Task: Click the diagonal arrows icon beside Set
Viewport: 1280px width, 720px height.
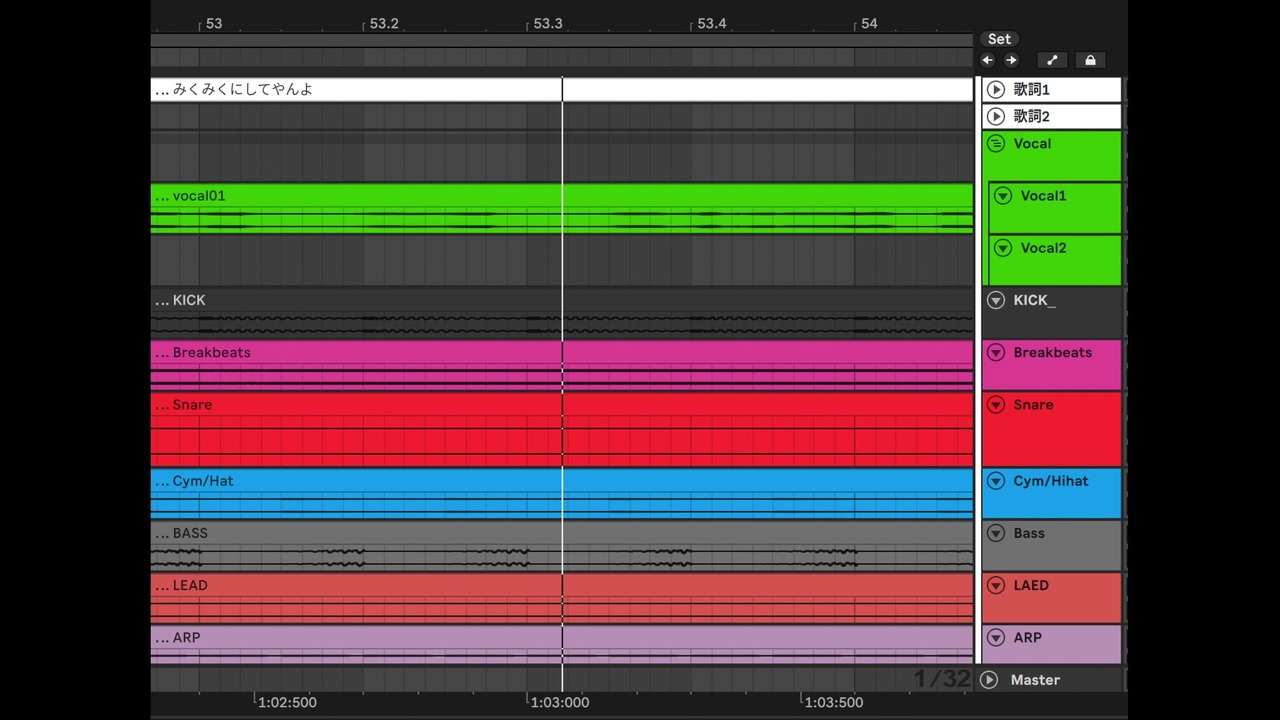Action: point(1052,60)
